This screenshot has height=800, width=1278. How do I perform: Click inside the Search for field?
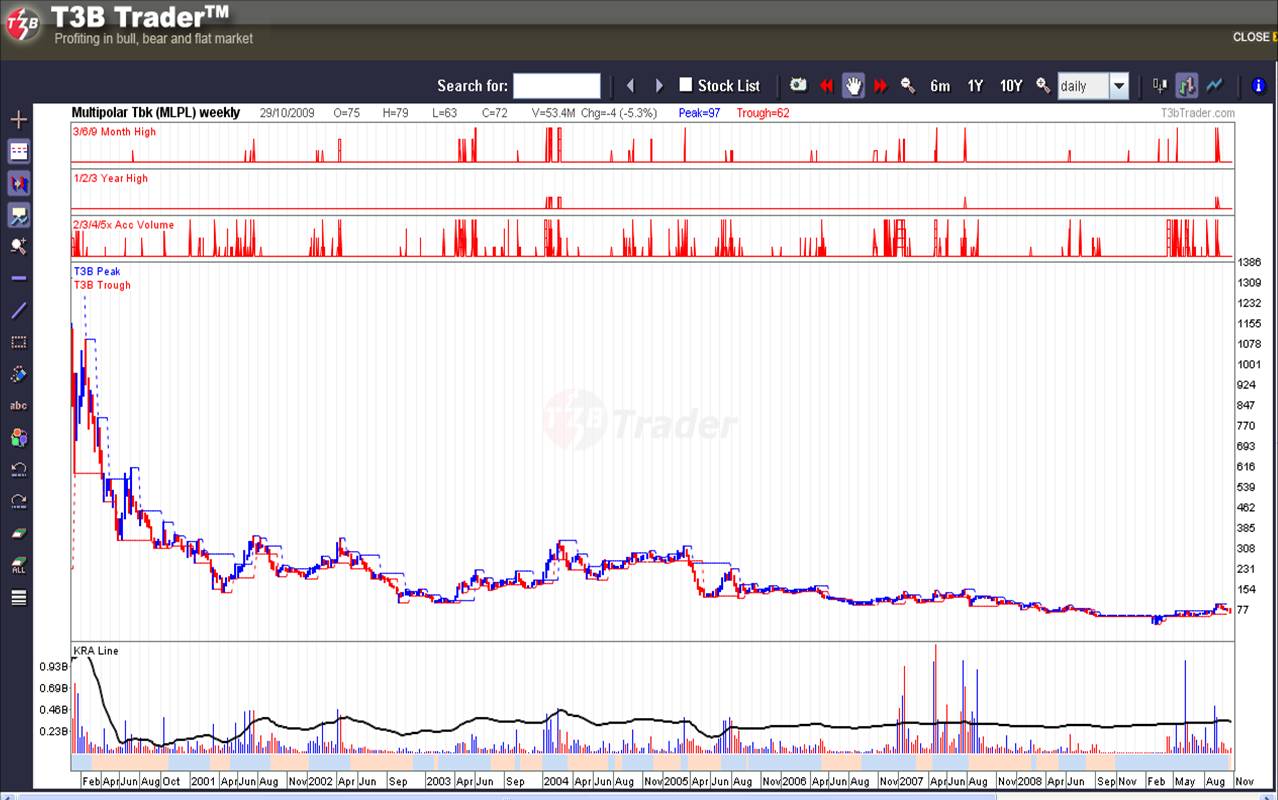[557, 85]
